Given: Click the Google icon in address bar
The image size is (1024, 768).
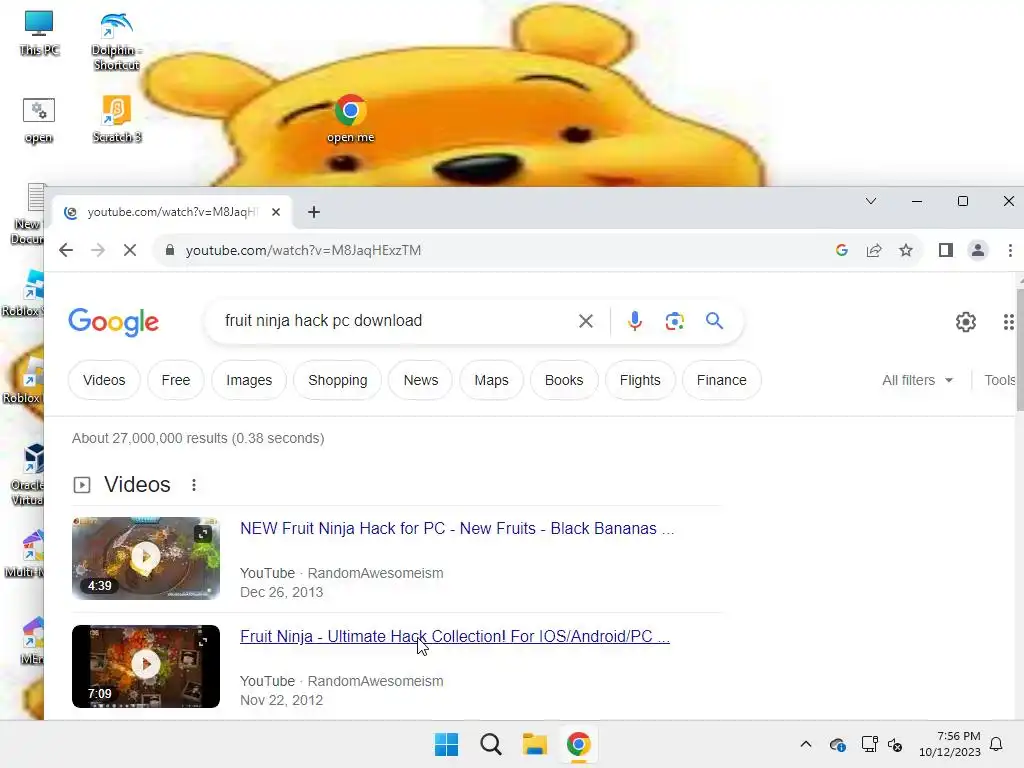Looking at the screenshot, I should coord(842,250).
